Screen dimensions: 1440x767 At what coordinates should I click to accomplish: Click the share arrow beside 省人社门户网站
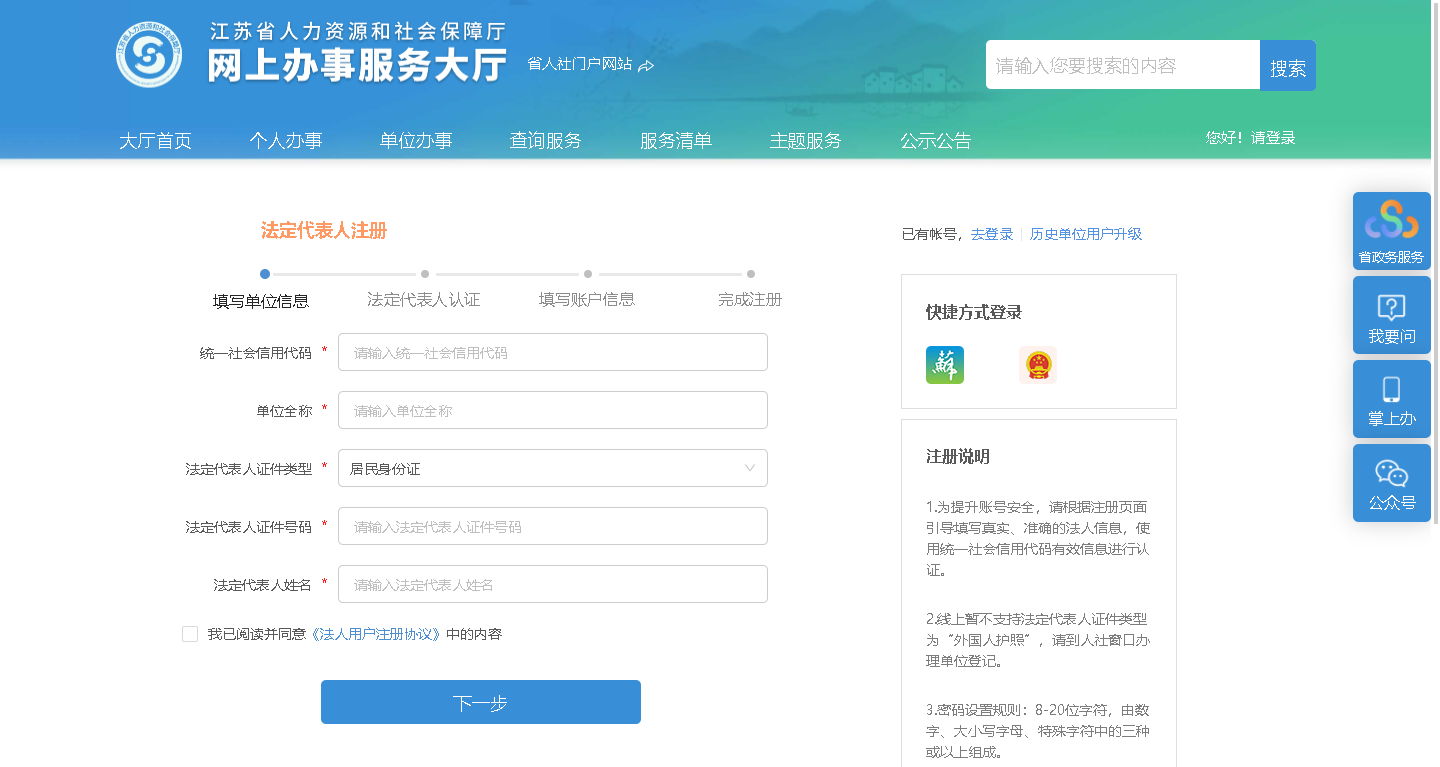(646, 65)
